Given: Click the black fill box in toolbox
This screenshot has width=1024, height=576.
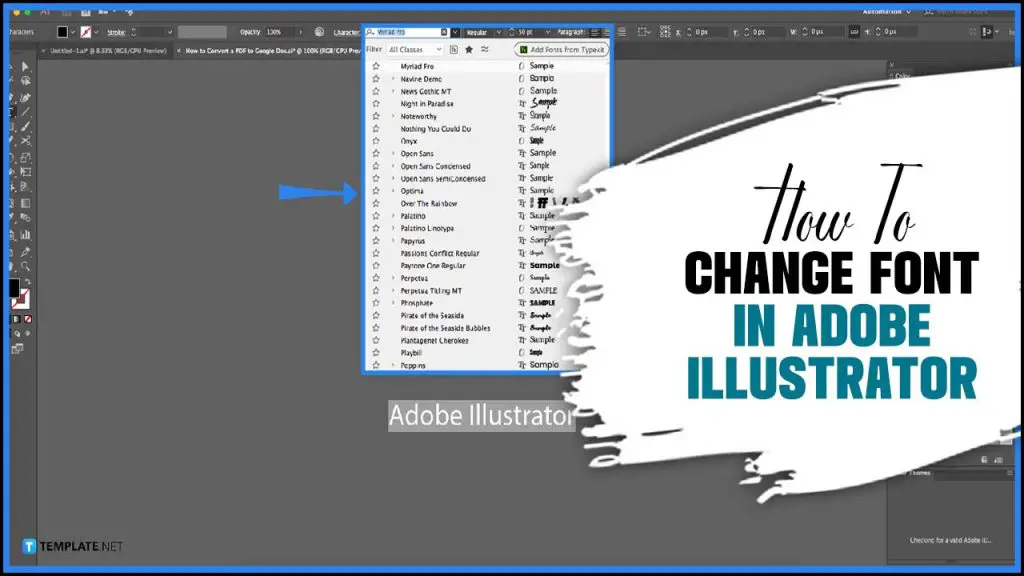Looking at the screenshot, I should pos(14,287).
